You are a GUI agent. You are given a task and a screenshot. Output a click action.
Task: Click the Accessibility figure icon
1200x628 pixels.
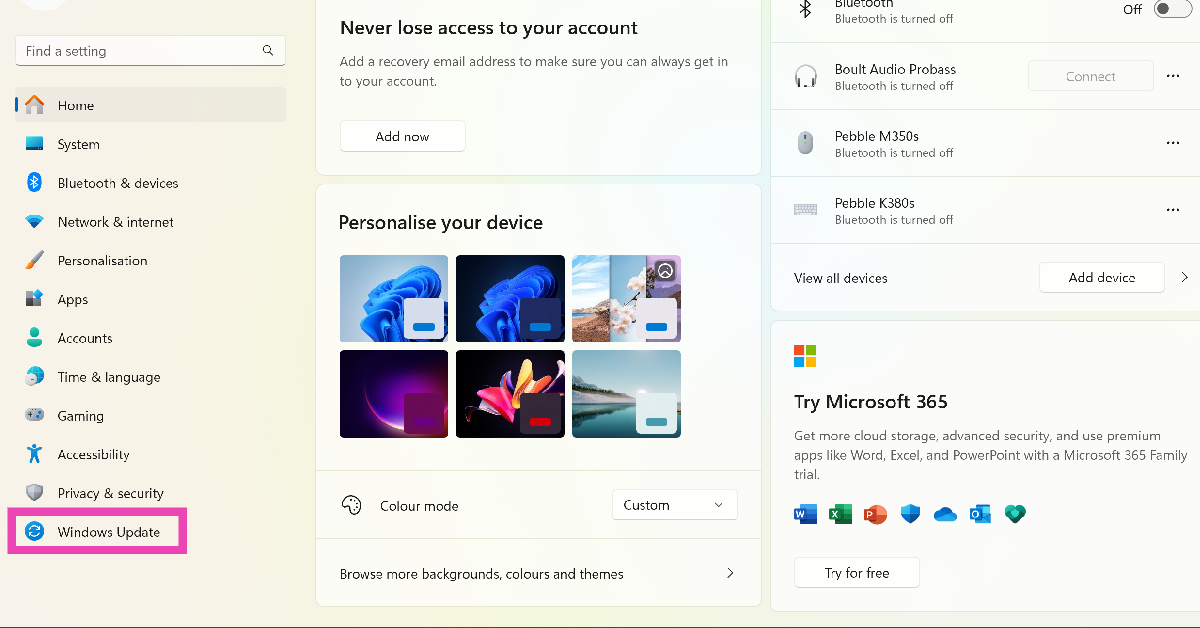tap(34, 454)
